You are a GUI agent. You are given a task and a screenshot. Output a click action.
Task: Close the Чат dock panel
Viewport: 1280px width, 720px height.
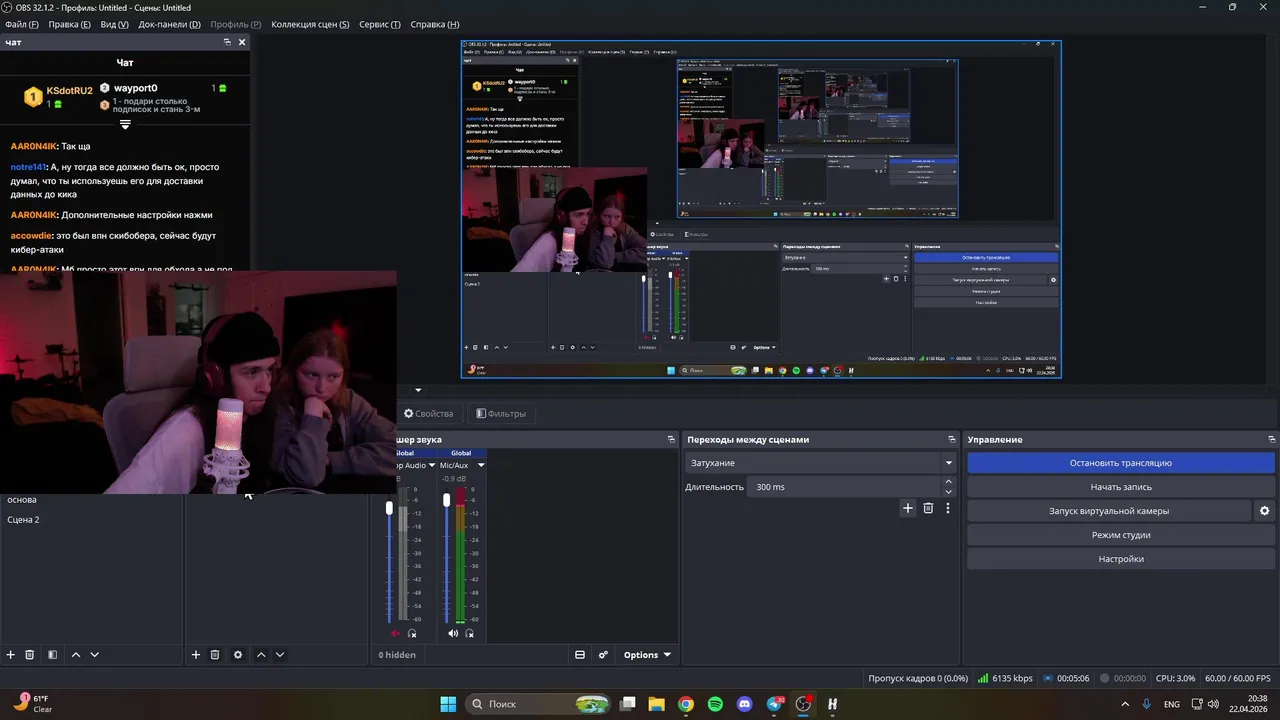coord(242,42)
